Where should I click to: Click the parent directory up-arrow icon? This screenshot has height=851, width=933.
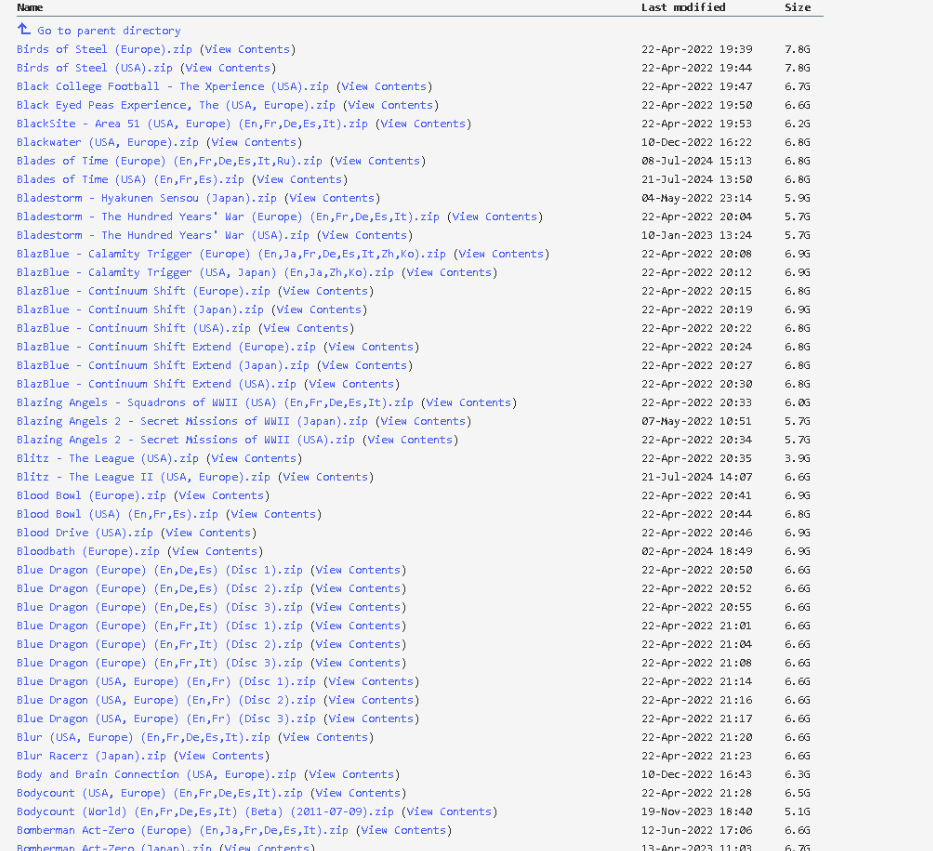coord(24,29)
